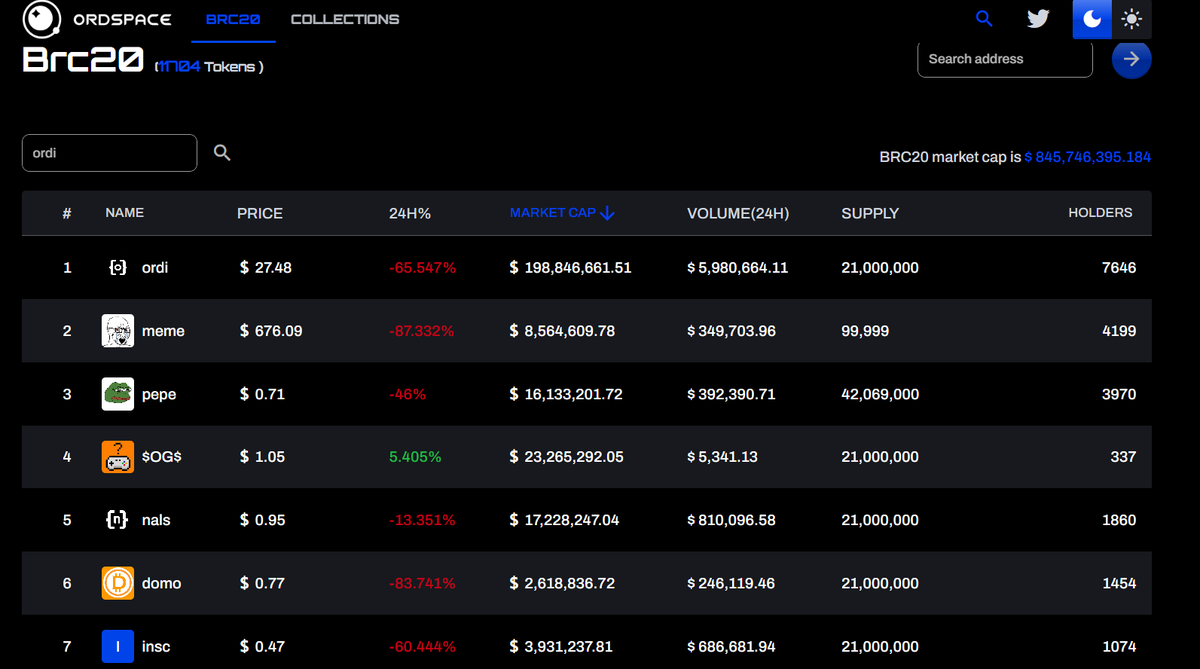Click ordi market cap $ 198,846,661.51
The height and width of the screenshot is (669, 1200).
571,268
